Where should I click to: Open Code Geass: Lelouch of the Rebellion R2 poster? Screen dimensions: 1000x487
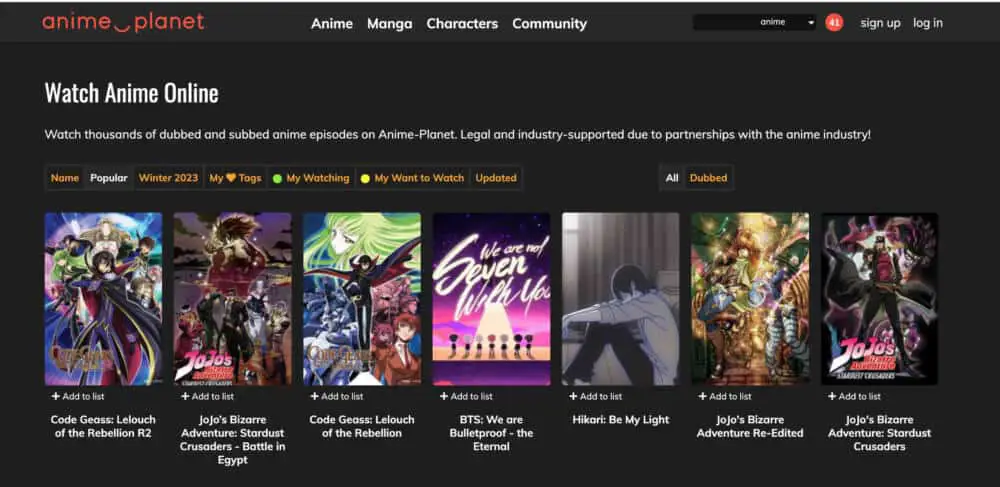tap(103, 299)
